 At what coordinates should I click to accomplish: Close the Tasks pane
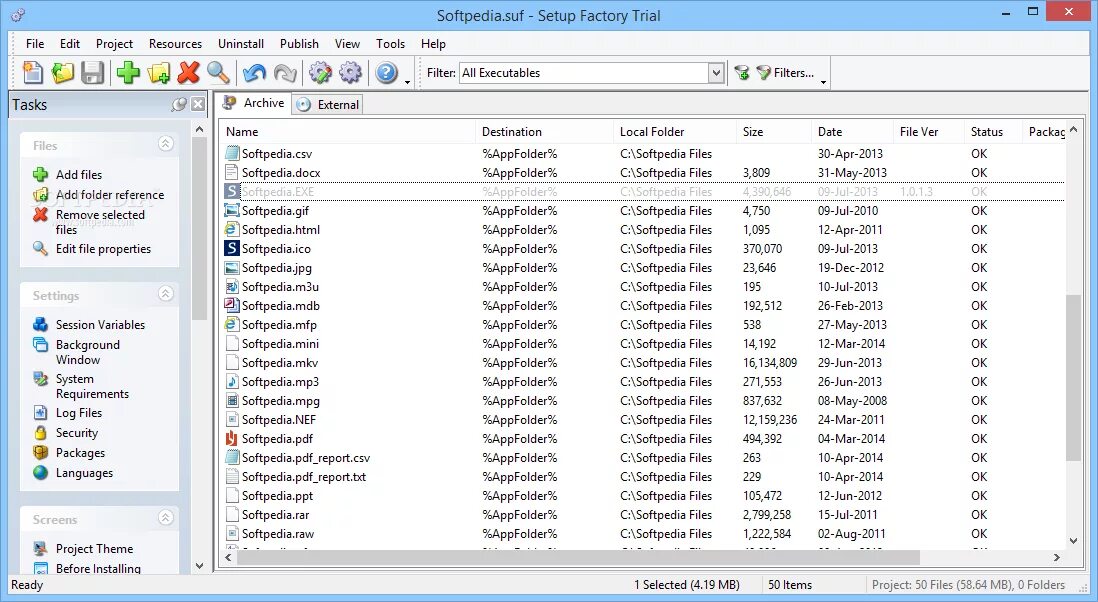(x=198, y=104)
